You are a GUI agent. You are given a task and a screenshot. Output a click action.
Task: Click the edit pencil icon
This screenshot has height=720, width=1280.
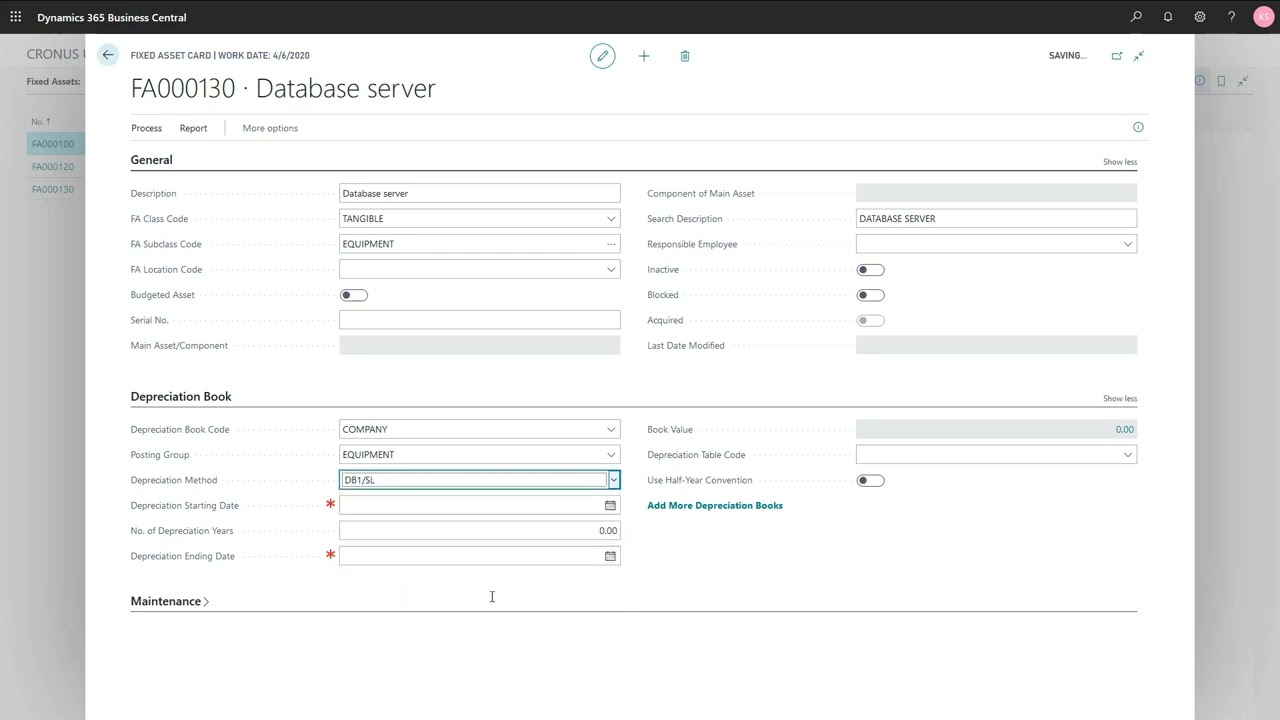(602, 56)
